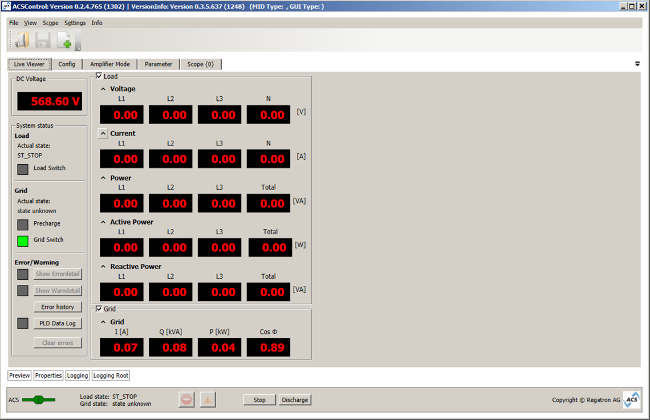Click the new document toolbar icon
The image size is (650, 420).
[x=65, y=40]
